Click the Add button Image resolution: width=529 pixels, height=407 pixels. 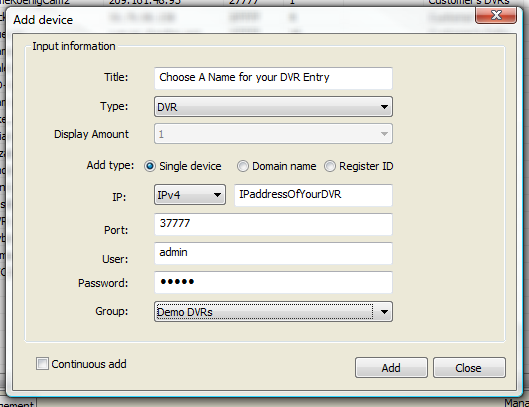point(391,368)
